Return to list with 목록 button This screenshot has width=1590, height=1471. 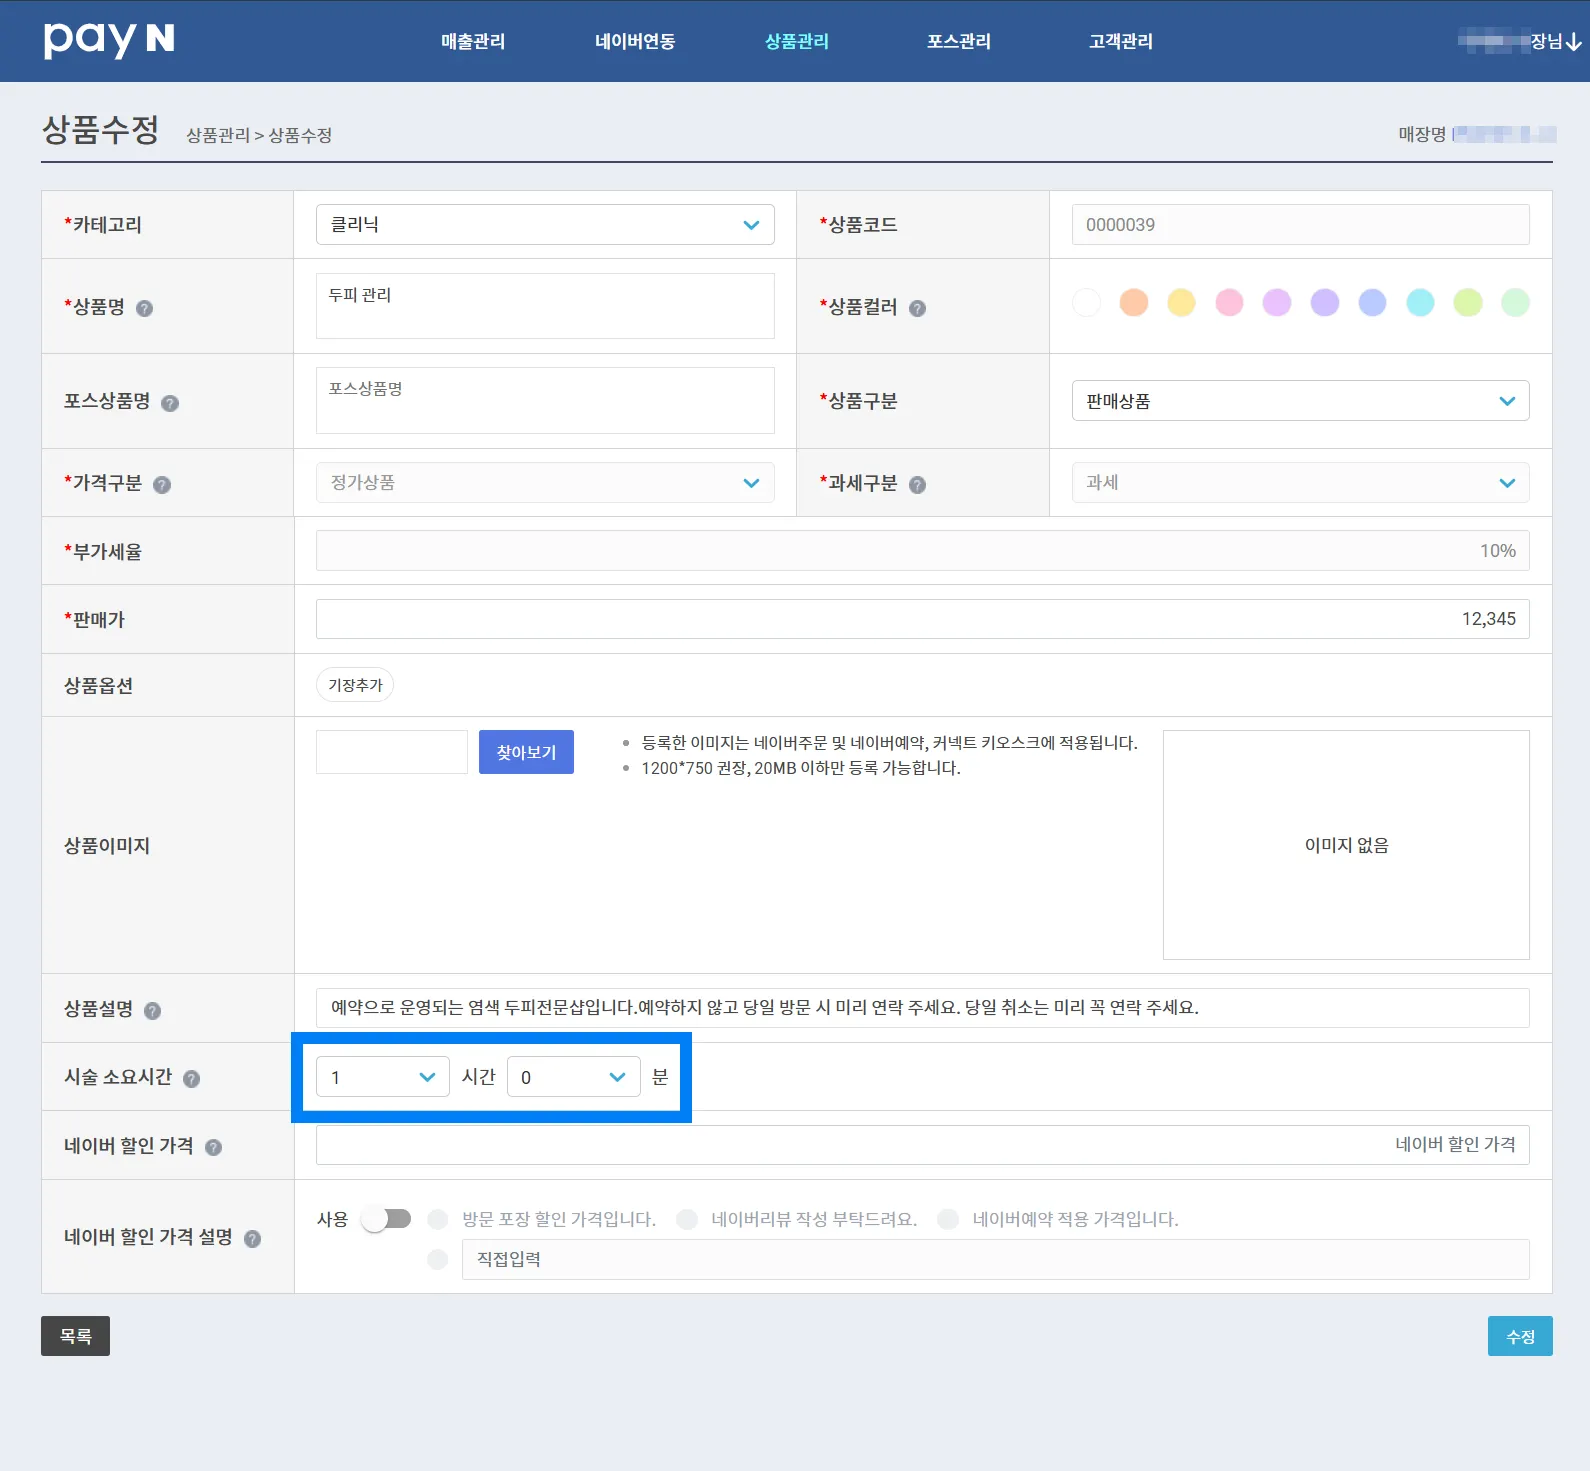[75, 1336]
